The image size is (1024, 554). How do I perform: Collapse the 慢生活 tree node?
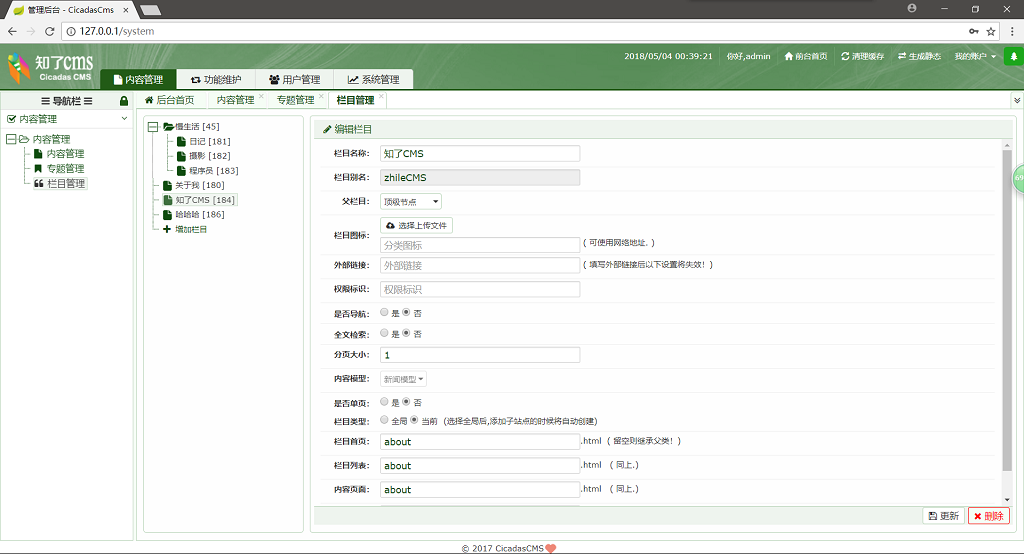[x=152, y=127]
